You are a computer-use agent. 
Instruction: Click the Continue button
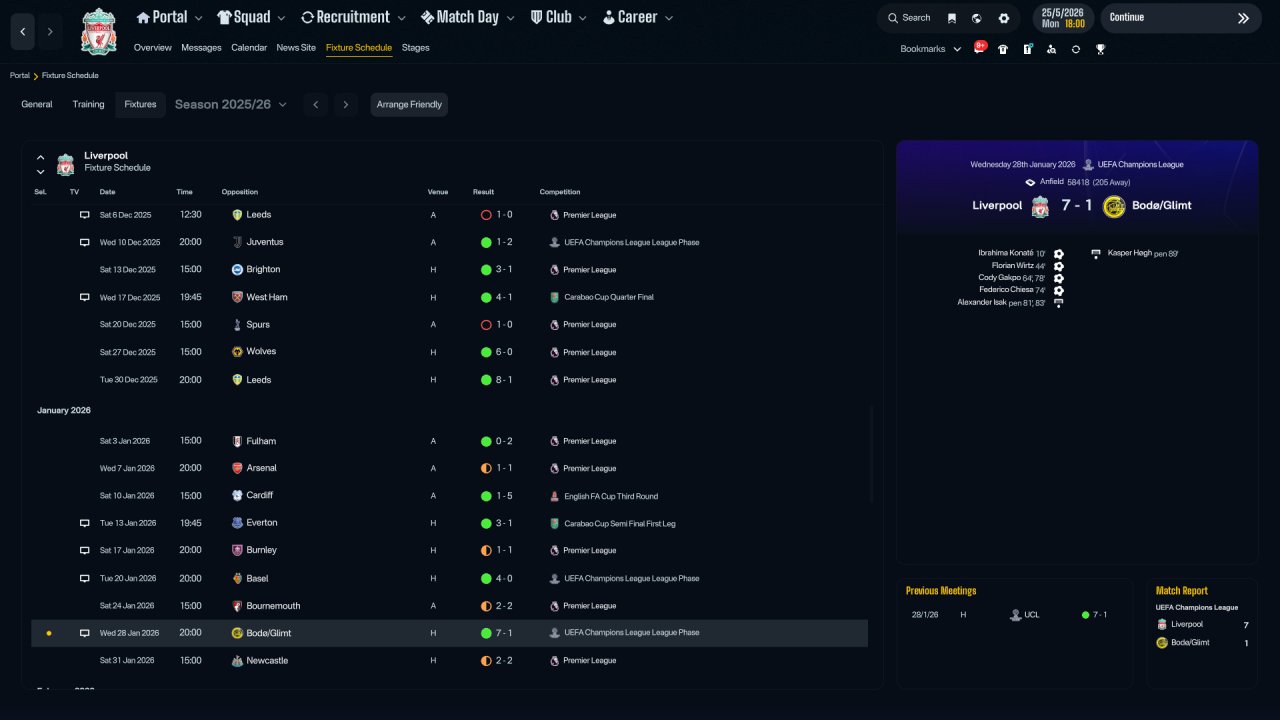(x=1180, y=18)
